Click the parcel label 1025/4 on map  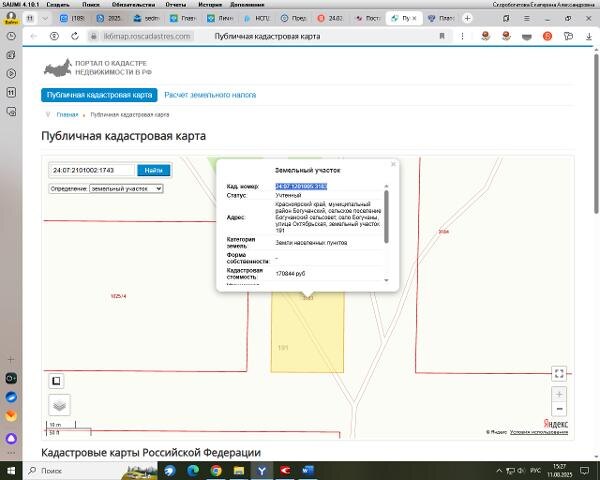tap(118, 296)
